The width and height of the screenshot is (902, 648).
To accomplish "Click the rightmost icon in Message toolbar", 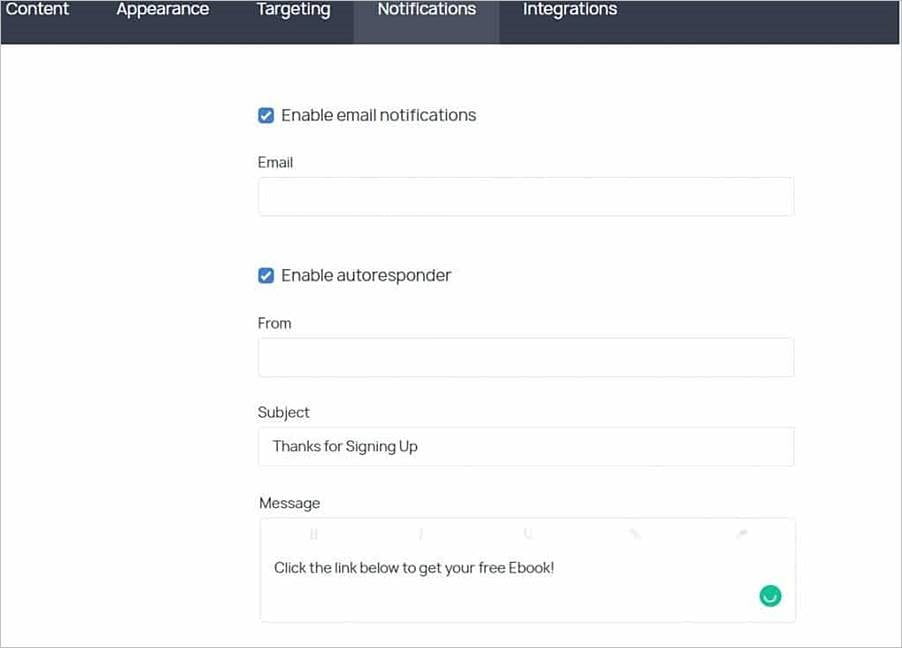I will [742, 534].
